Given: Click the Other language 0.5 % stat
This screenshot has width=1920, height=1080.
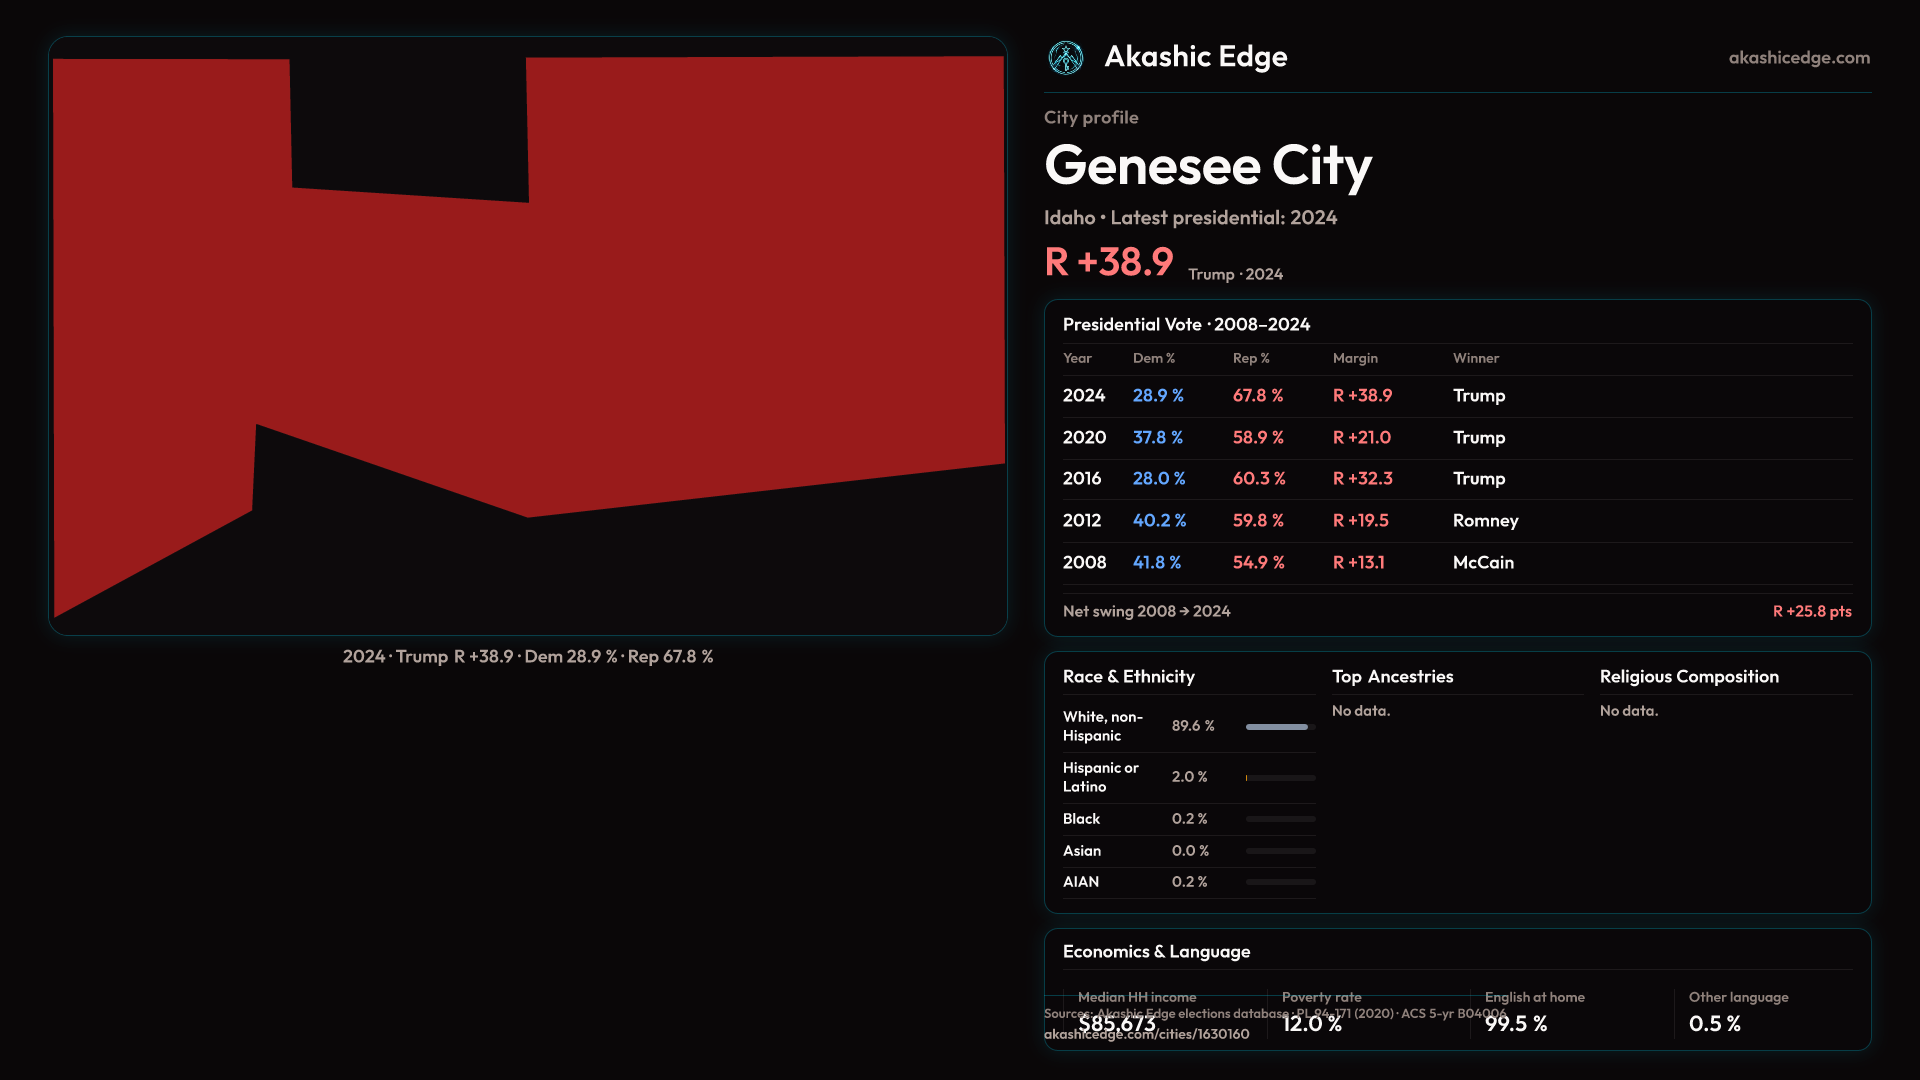Looking at the screenshot, I should (x=1714, y=1024).
